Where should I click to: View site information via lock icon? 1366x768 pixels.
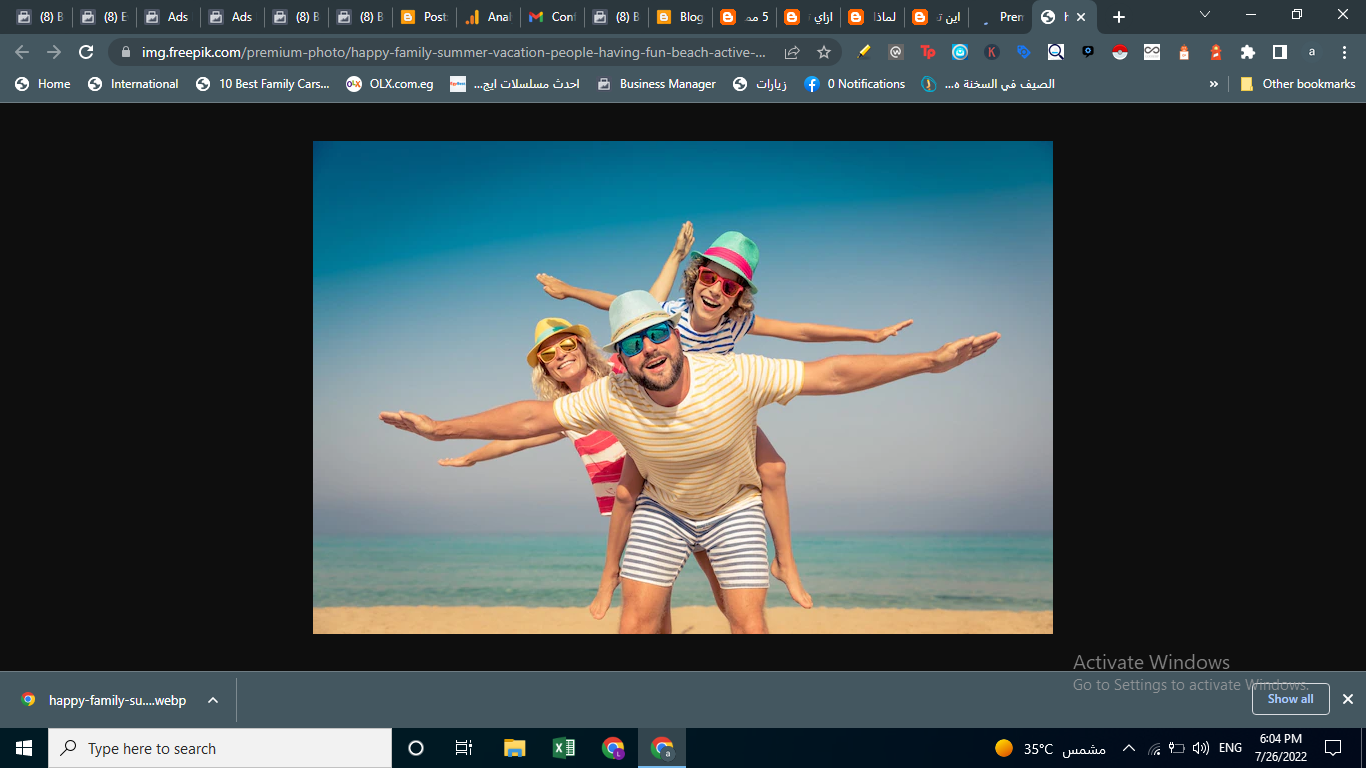coord(126,52)
